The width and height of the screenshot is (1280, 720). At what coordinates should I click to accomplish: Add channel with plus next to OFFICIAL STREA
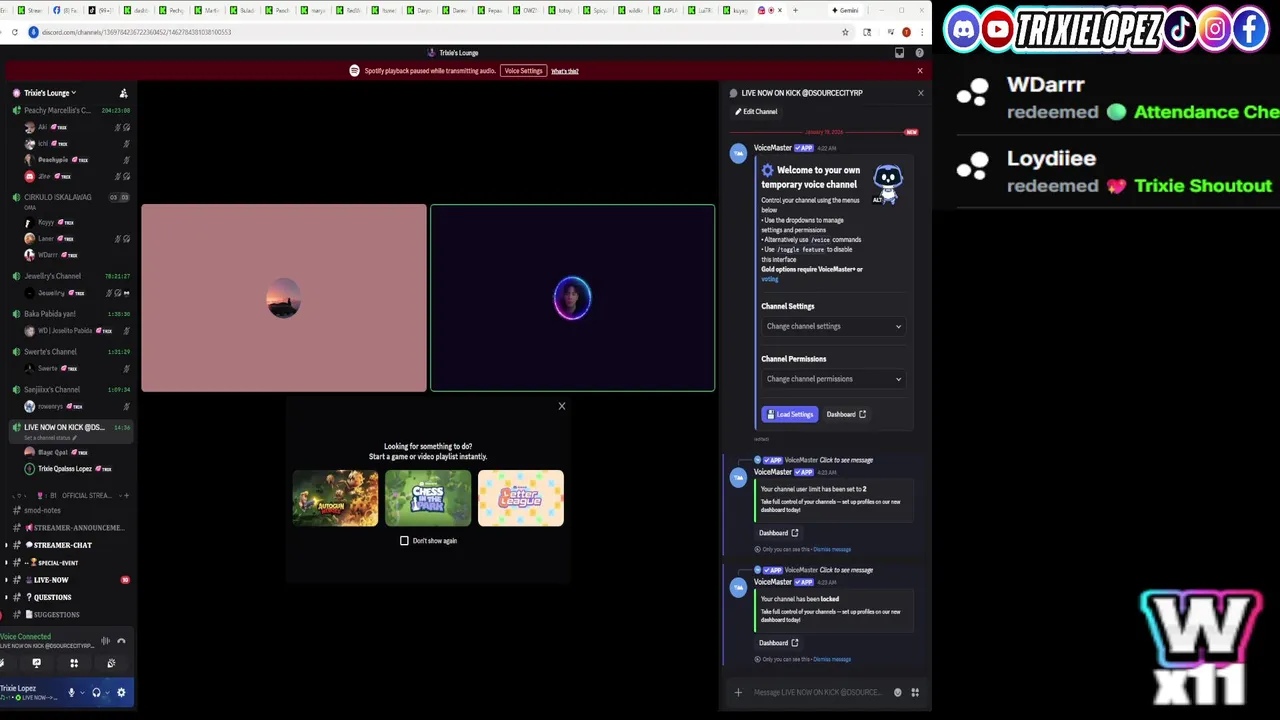(x=126, y=495)
